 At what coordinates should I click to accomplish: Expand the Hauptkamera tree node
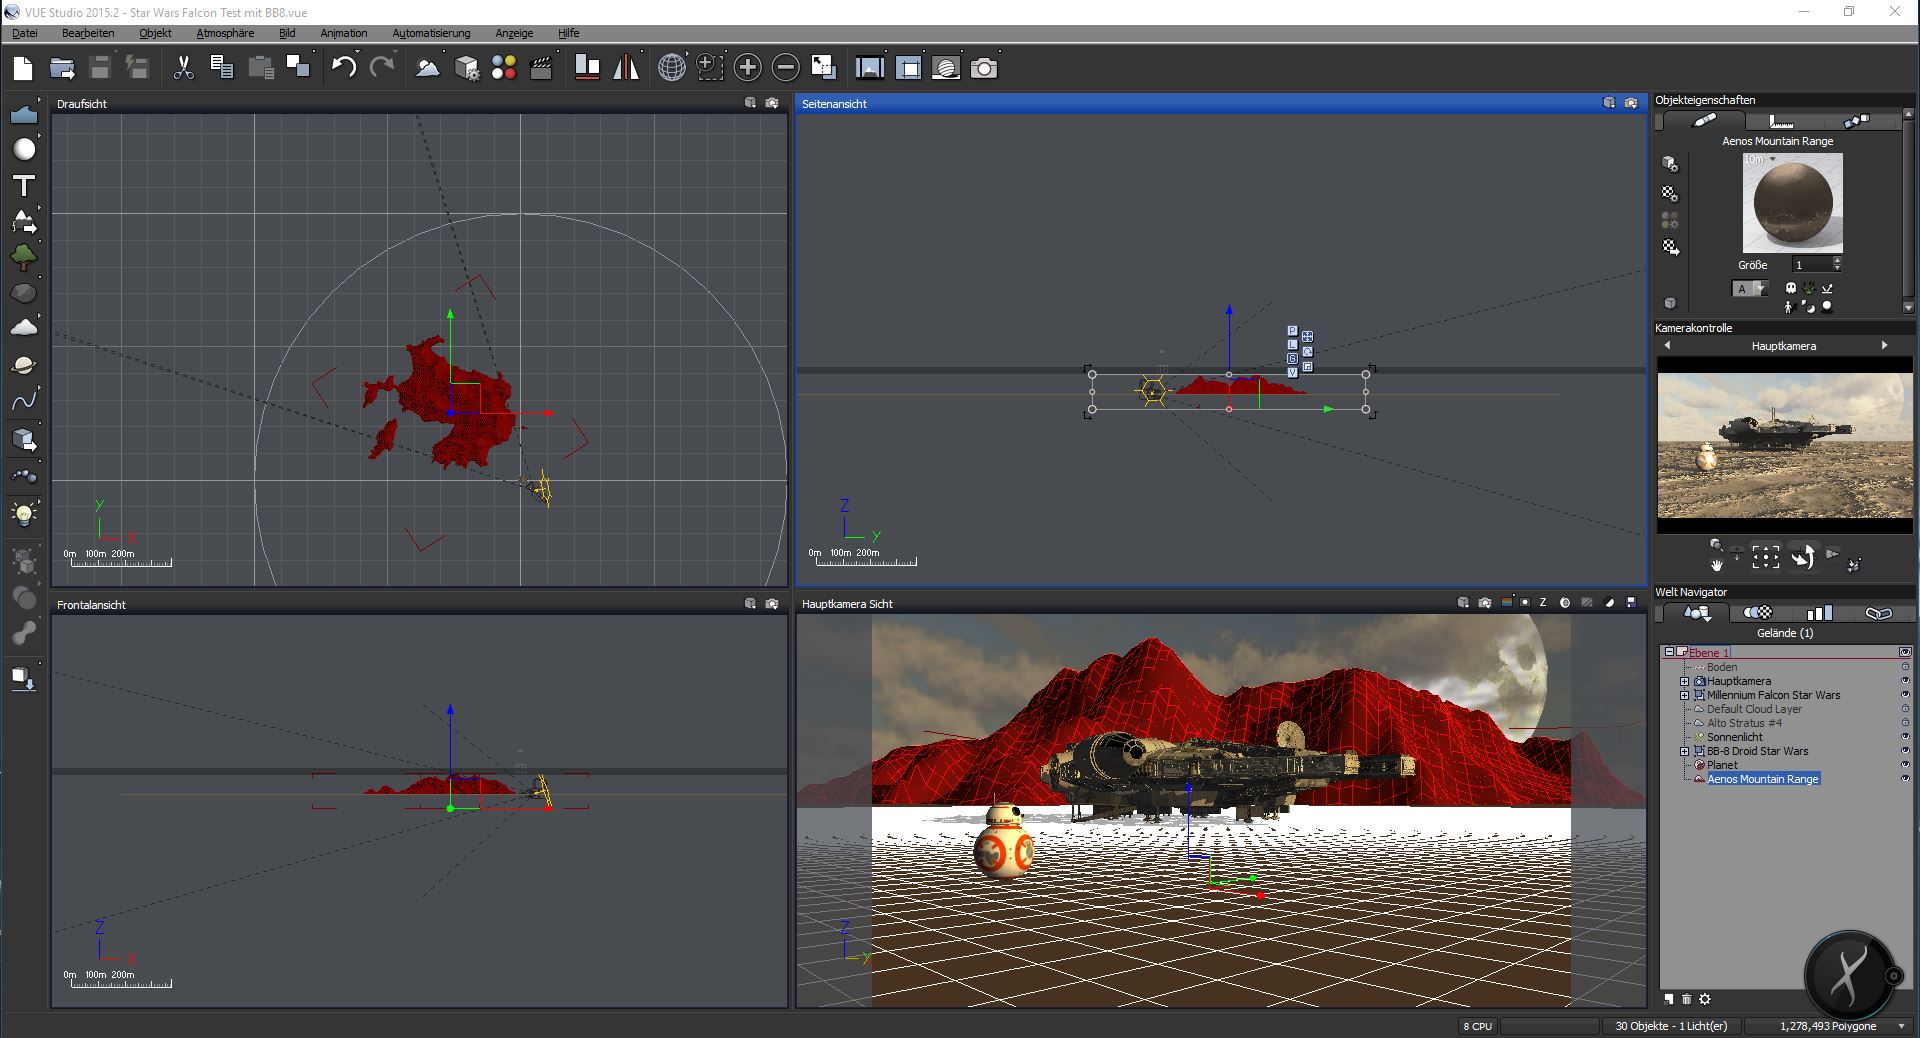click(x=1685, y=681)
